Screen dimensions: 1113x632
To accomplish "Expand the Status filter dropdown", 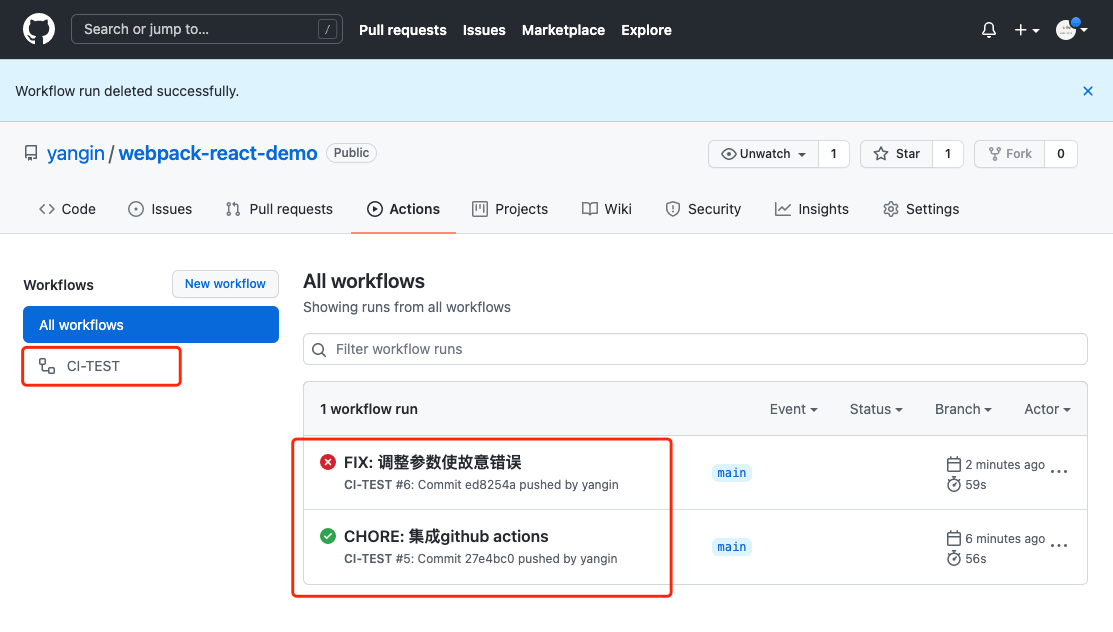I will coord(876,409).
